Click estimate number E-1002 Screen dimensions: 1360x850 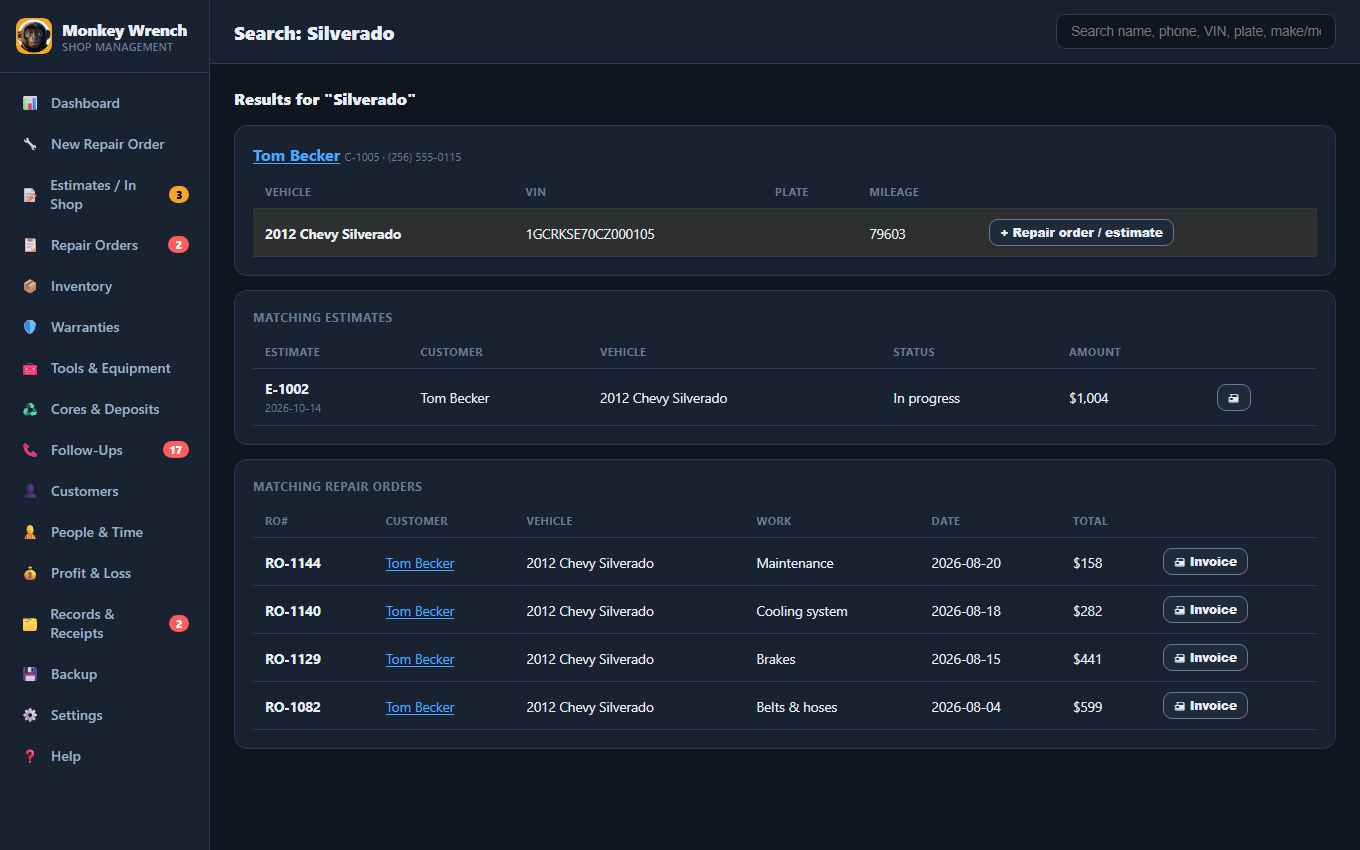point(287,389)
